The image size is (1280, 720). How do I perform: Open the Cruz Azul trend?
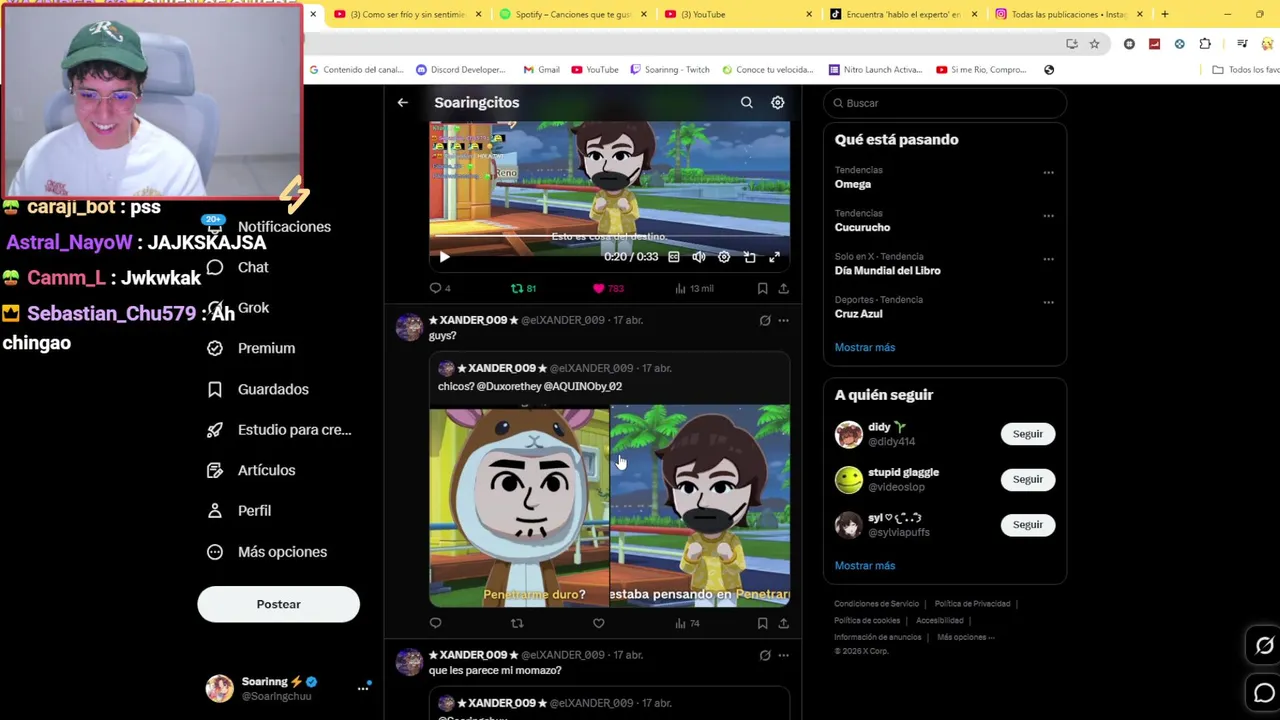858,314
